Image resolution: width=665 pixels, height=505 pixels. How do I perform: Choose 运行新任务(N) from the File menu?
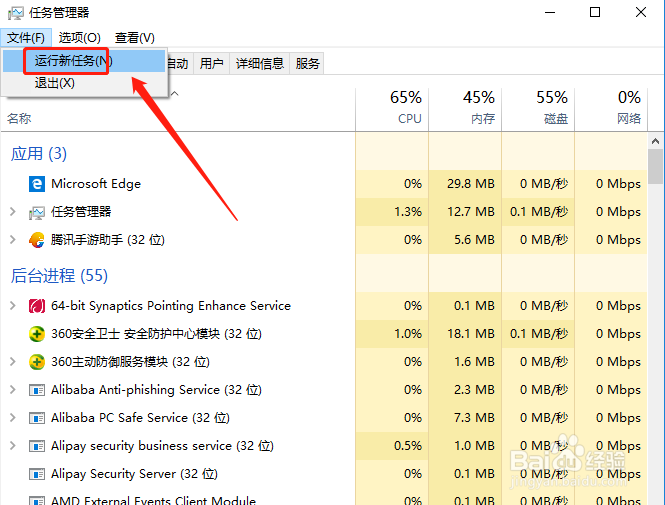point(84,61)
